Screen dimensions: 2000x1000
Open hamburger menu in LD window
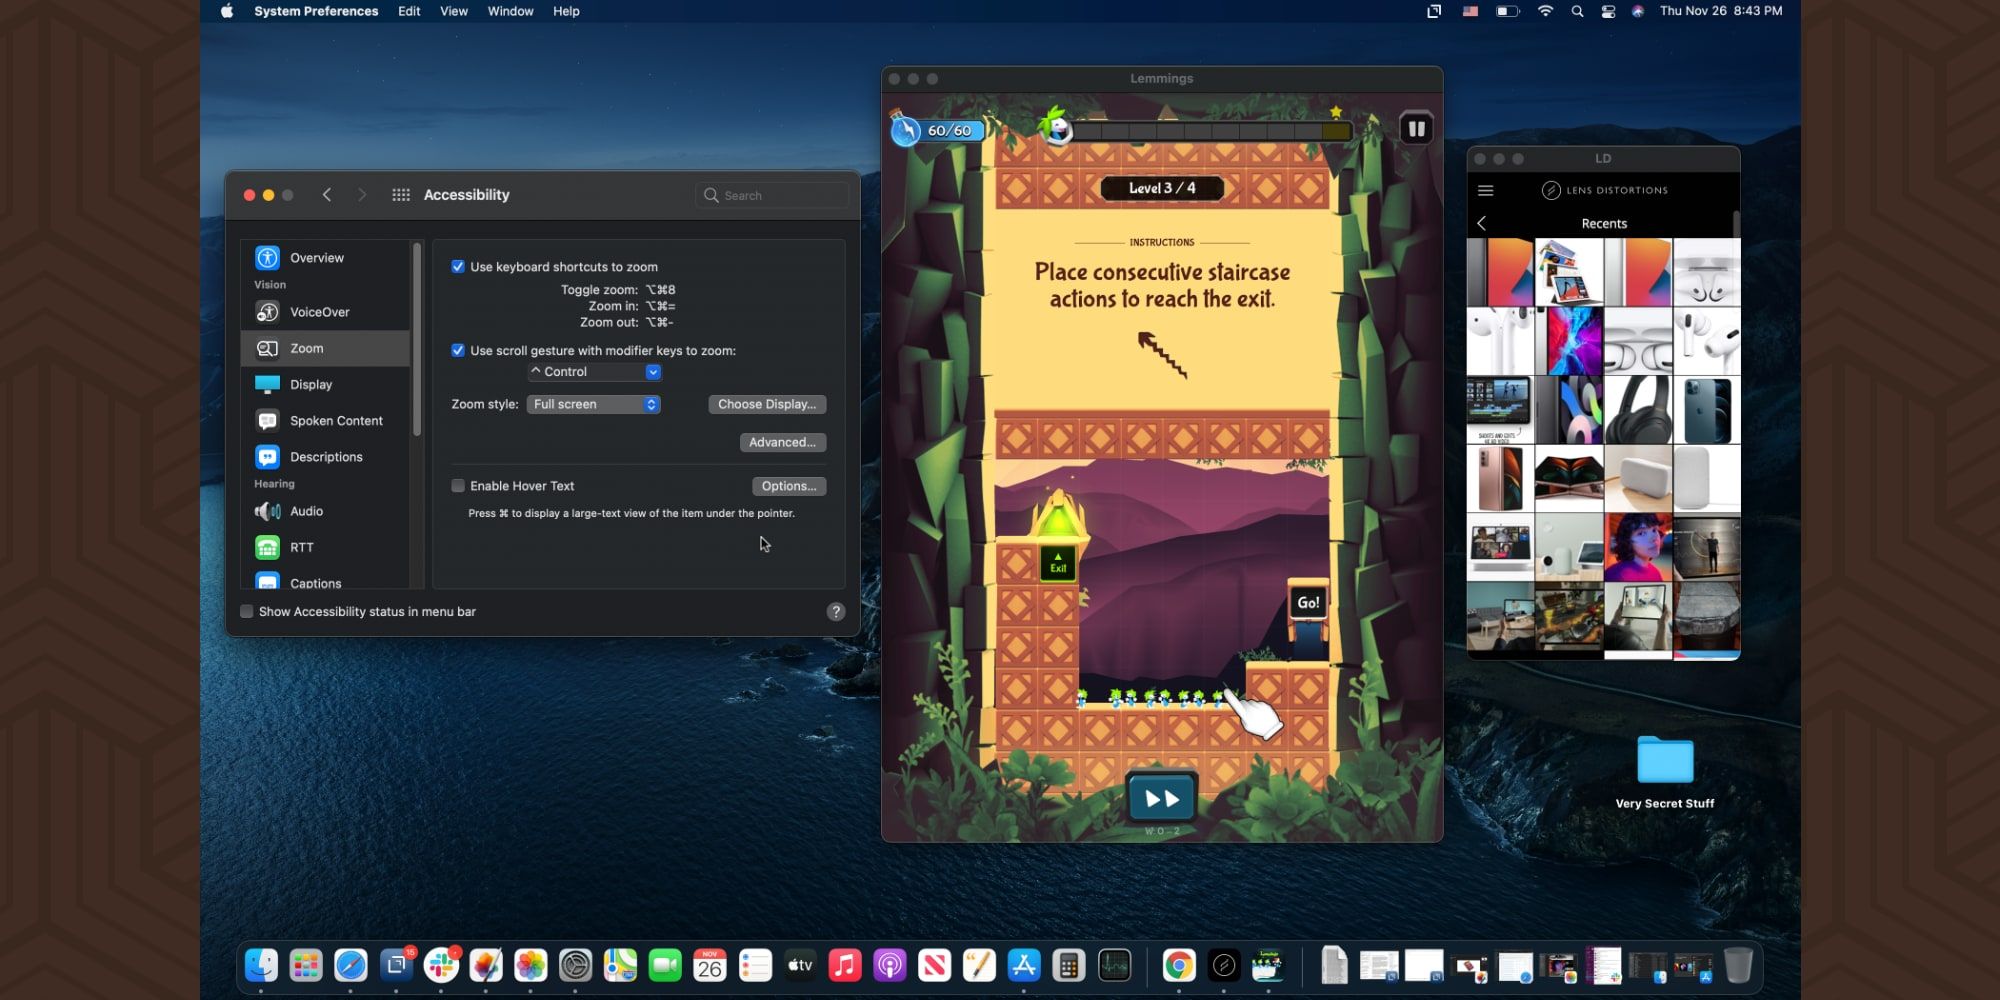click(x=1485, y=190)
